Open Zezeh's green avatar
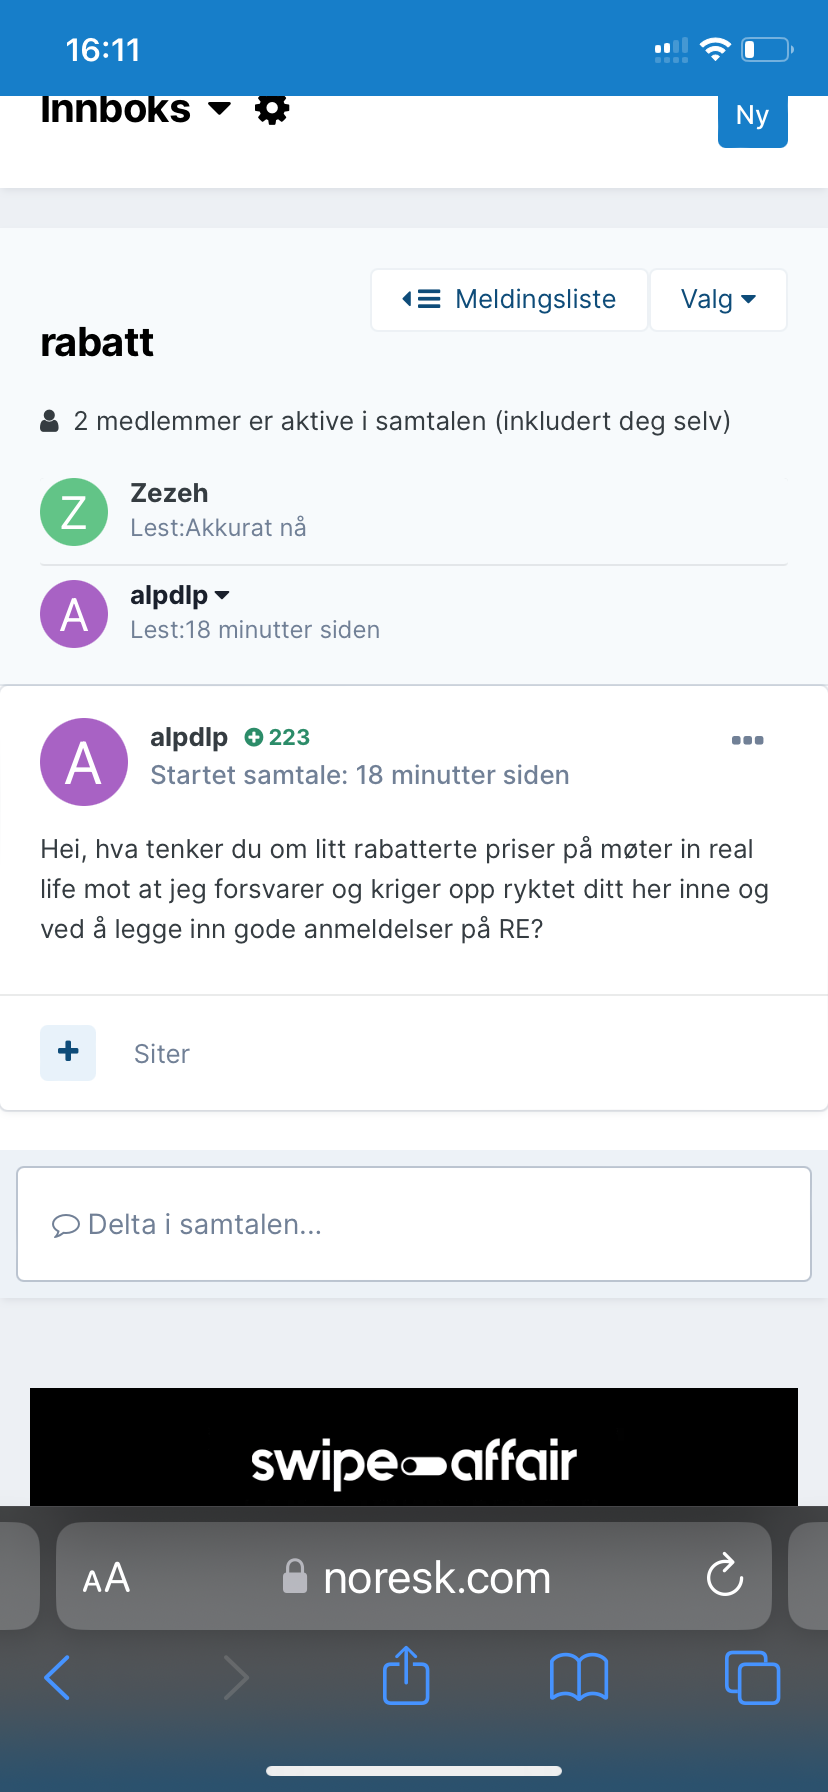Image resolution: width=828 pixels, height=1792 pixels. pos(74,511)
